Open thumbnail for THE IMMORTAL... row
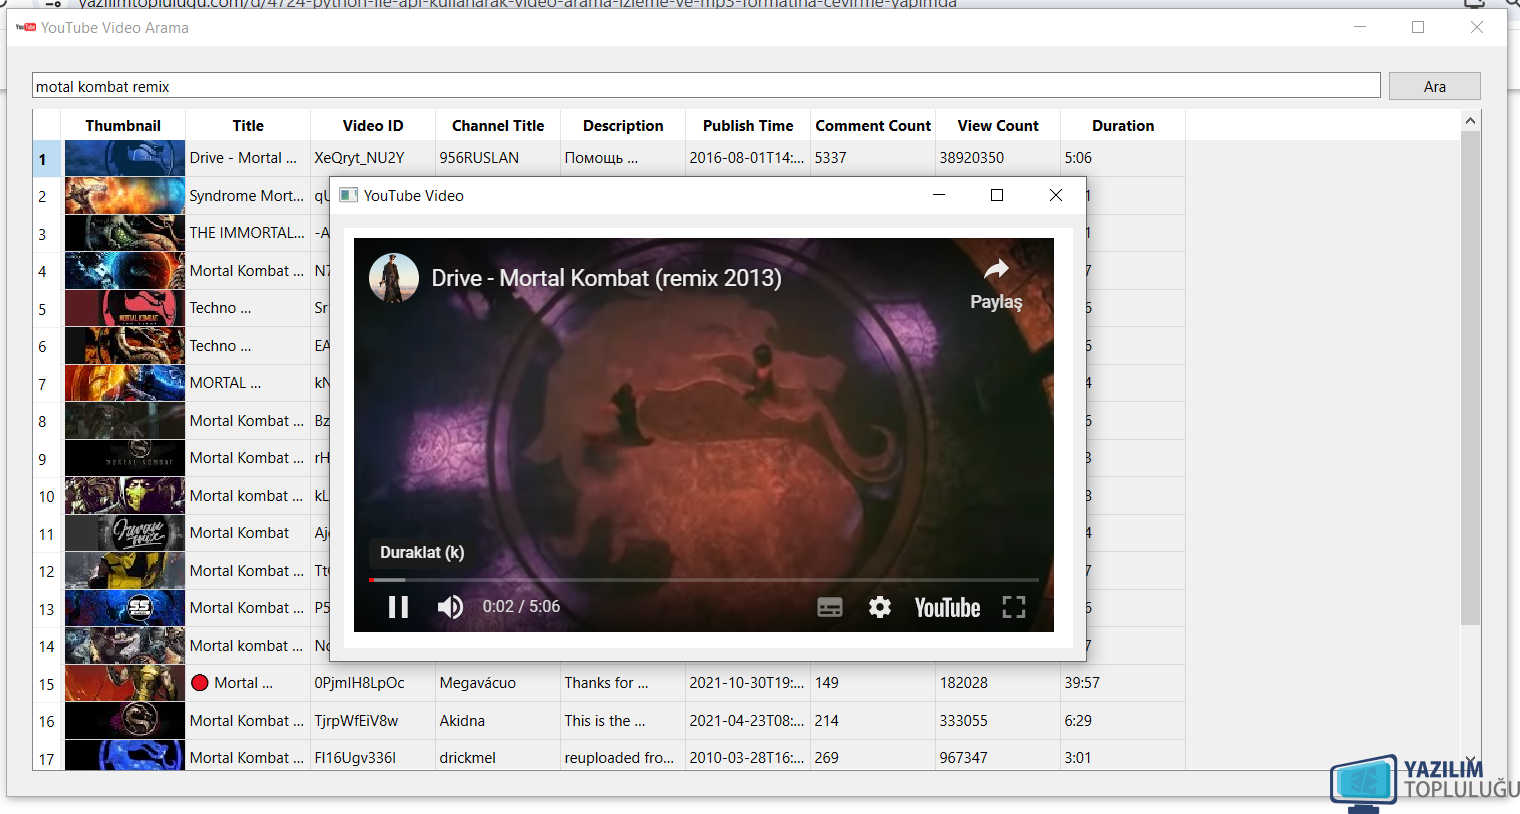 click(x=125, y=233)
